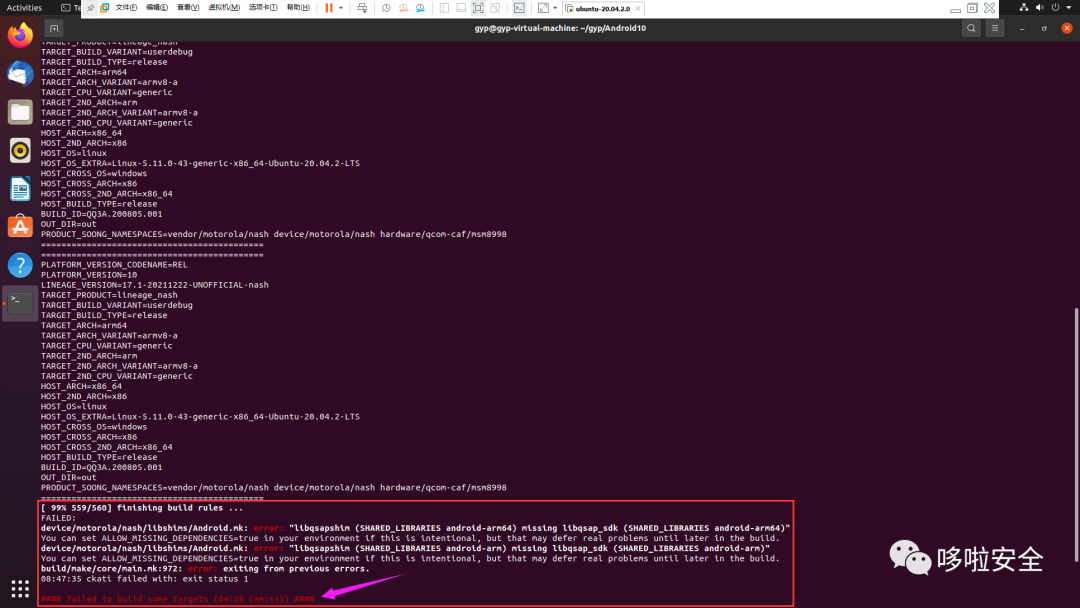The image size is (1080, 608).
Task: Click the VMware pin toolbar icon
Action: coord(90,8)
